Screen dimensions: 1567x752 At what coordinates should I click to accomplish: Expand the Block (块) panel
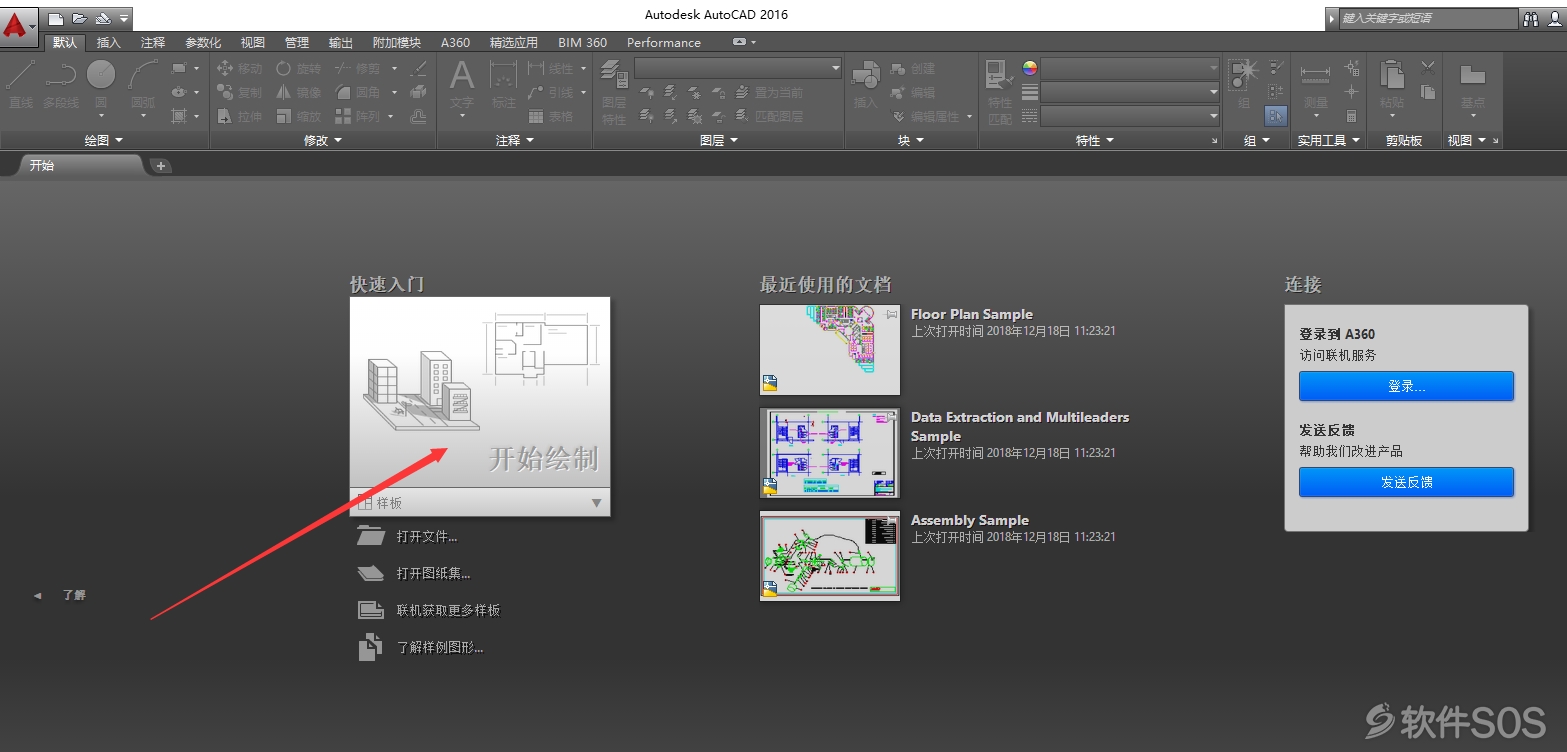coord(911,141)
